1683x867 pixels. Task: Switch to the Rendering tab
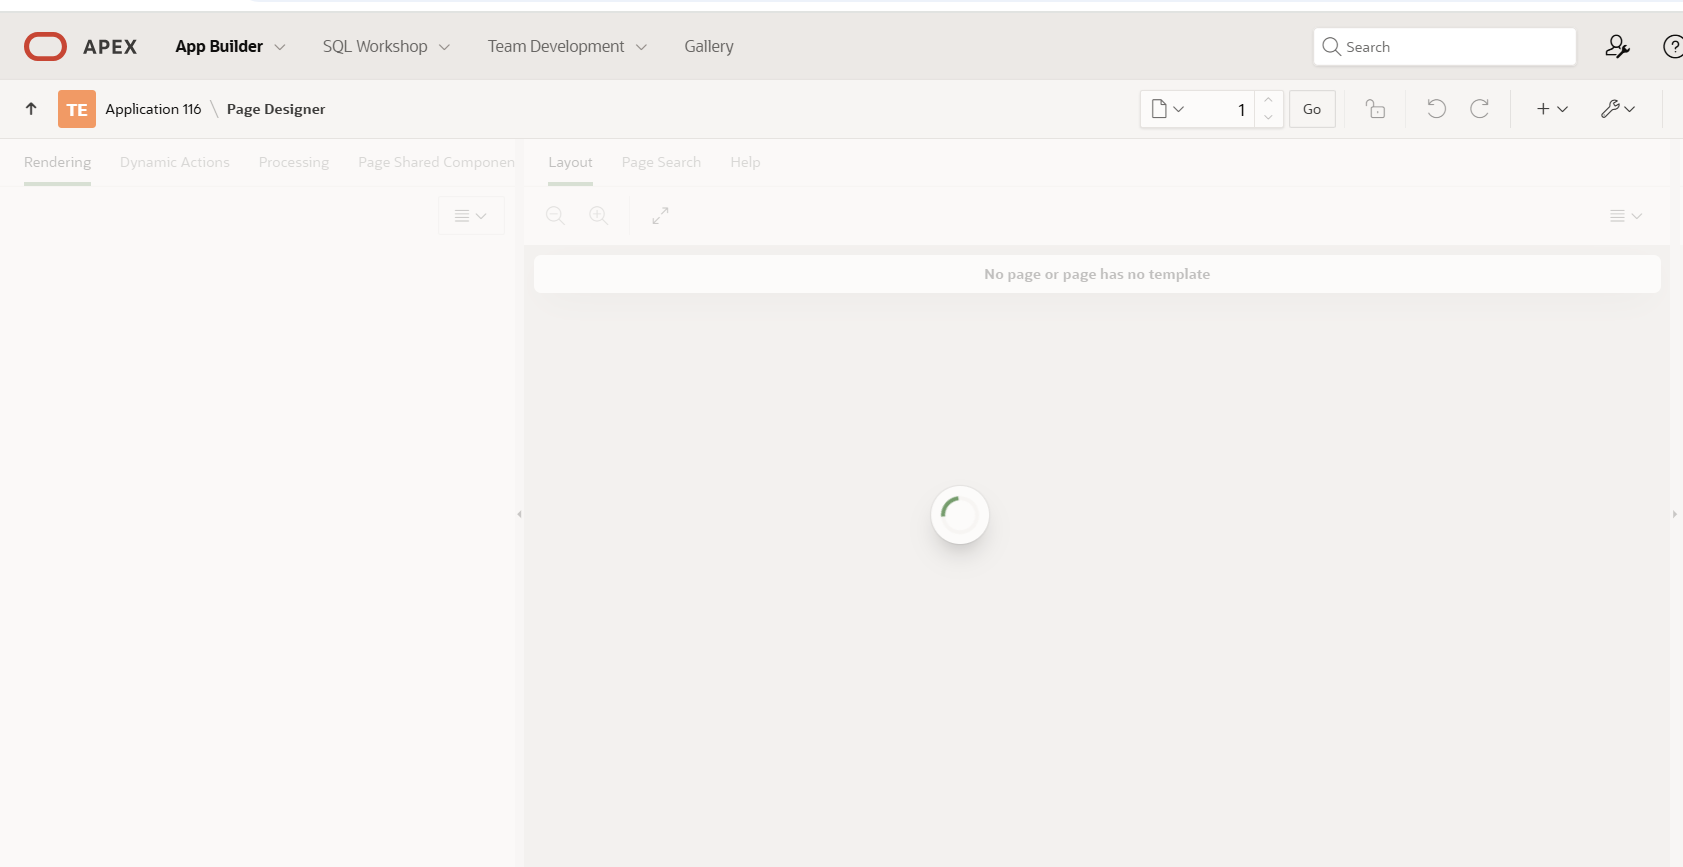(x=57, y=162)
